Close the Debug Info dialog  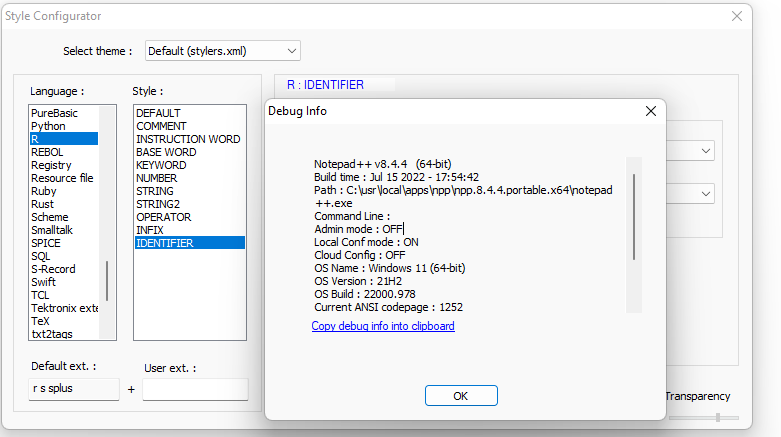click(x=651, y=111)
